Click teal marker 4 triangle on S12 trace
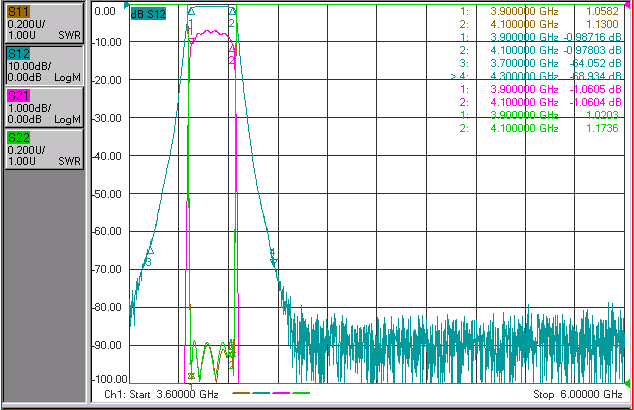Screen dimensions: 634x410 click(274, 263)
